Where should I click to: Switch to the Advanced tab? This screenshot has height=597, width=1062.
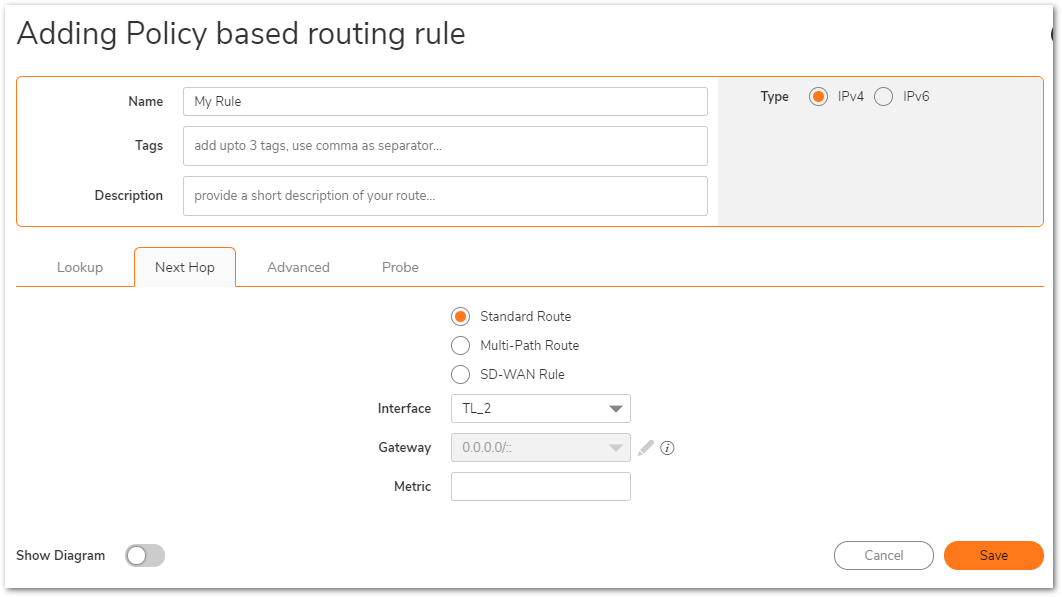pos(298,268)
